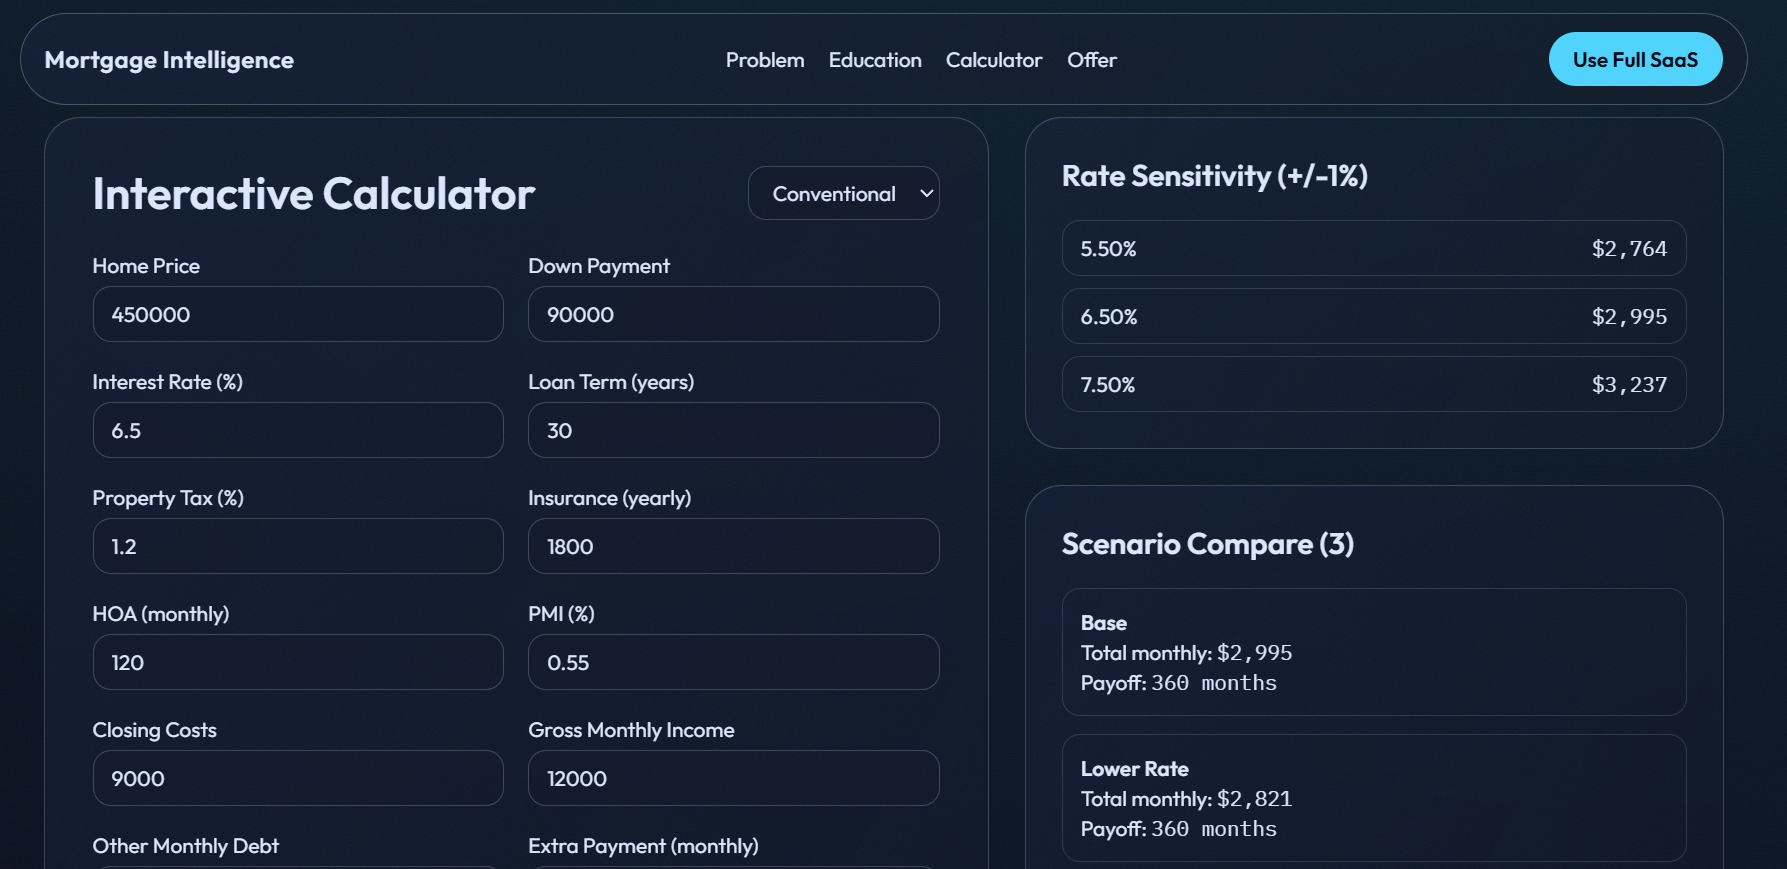This screenshot has width=1787, height=869.
Task: Select the Interest Rate (%) field
Action: click(x=298, y=430)
